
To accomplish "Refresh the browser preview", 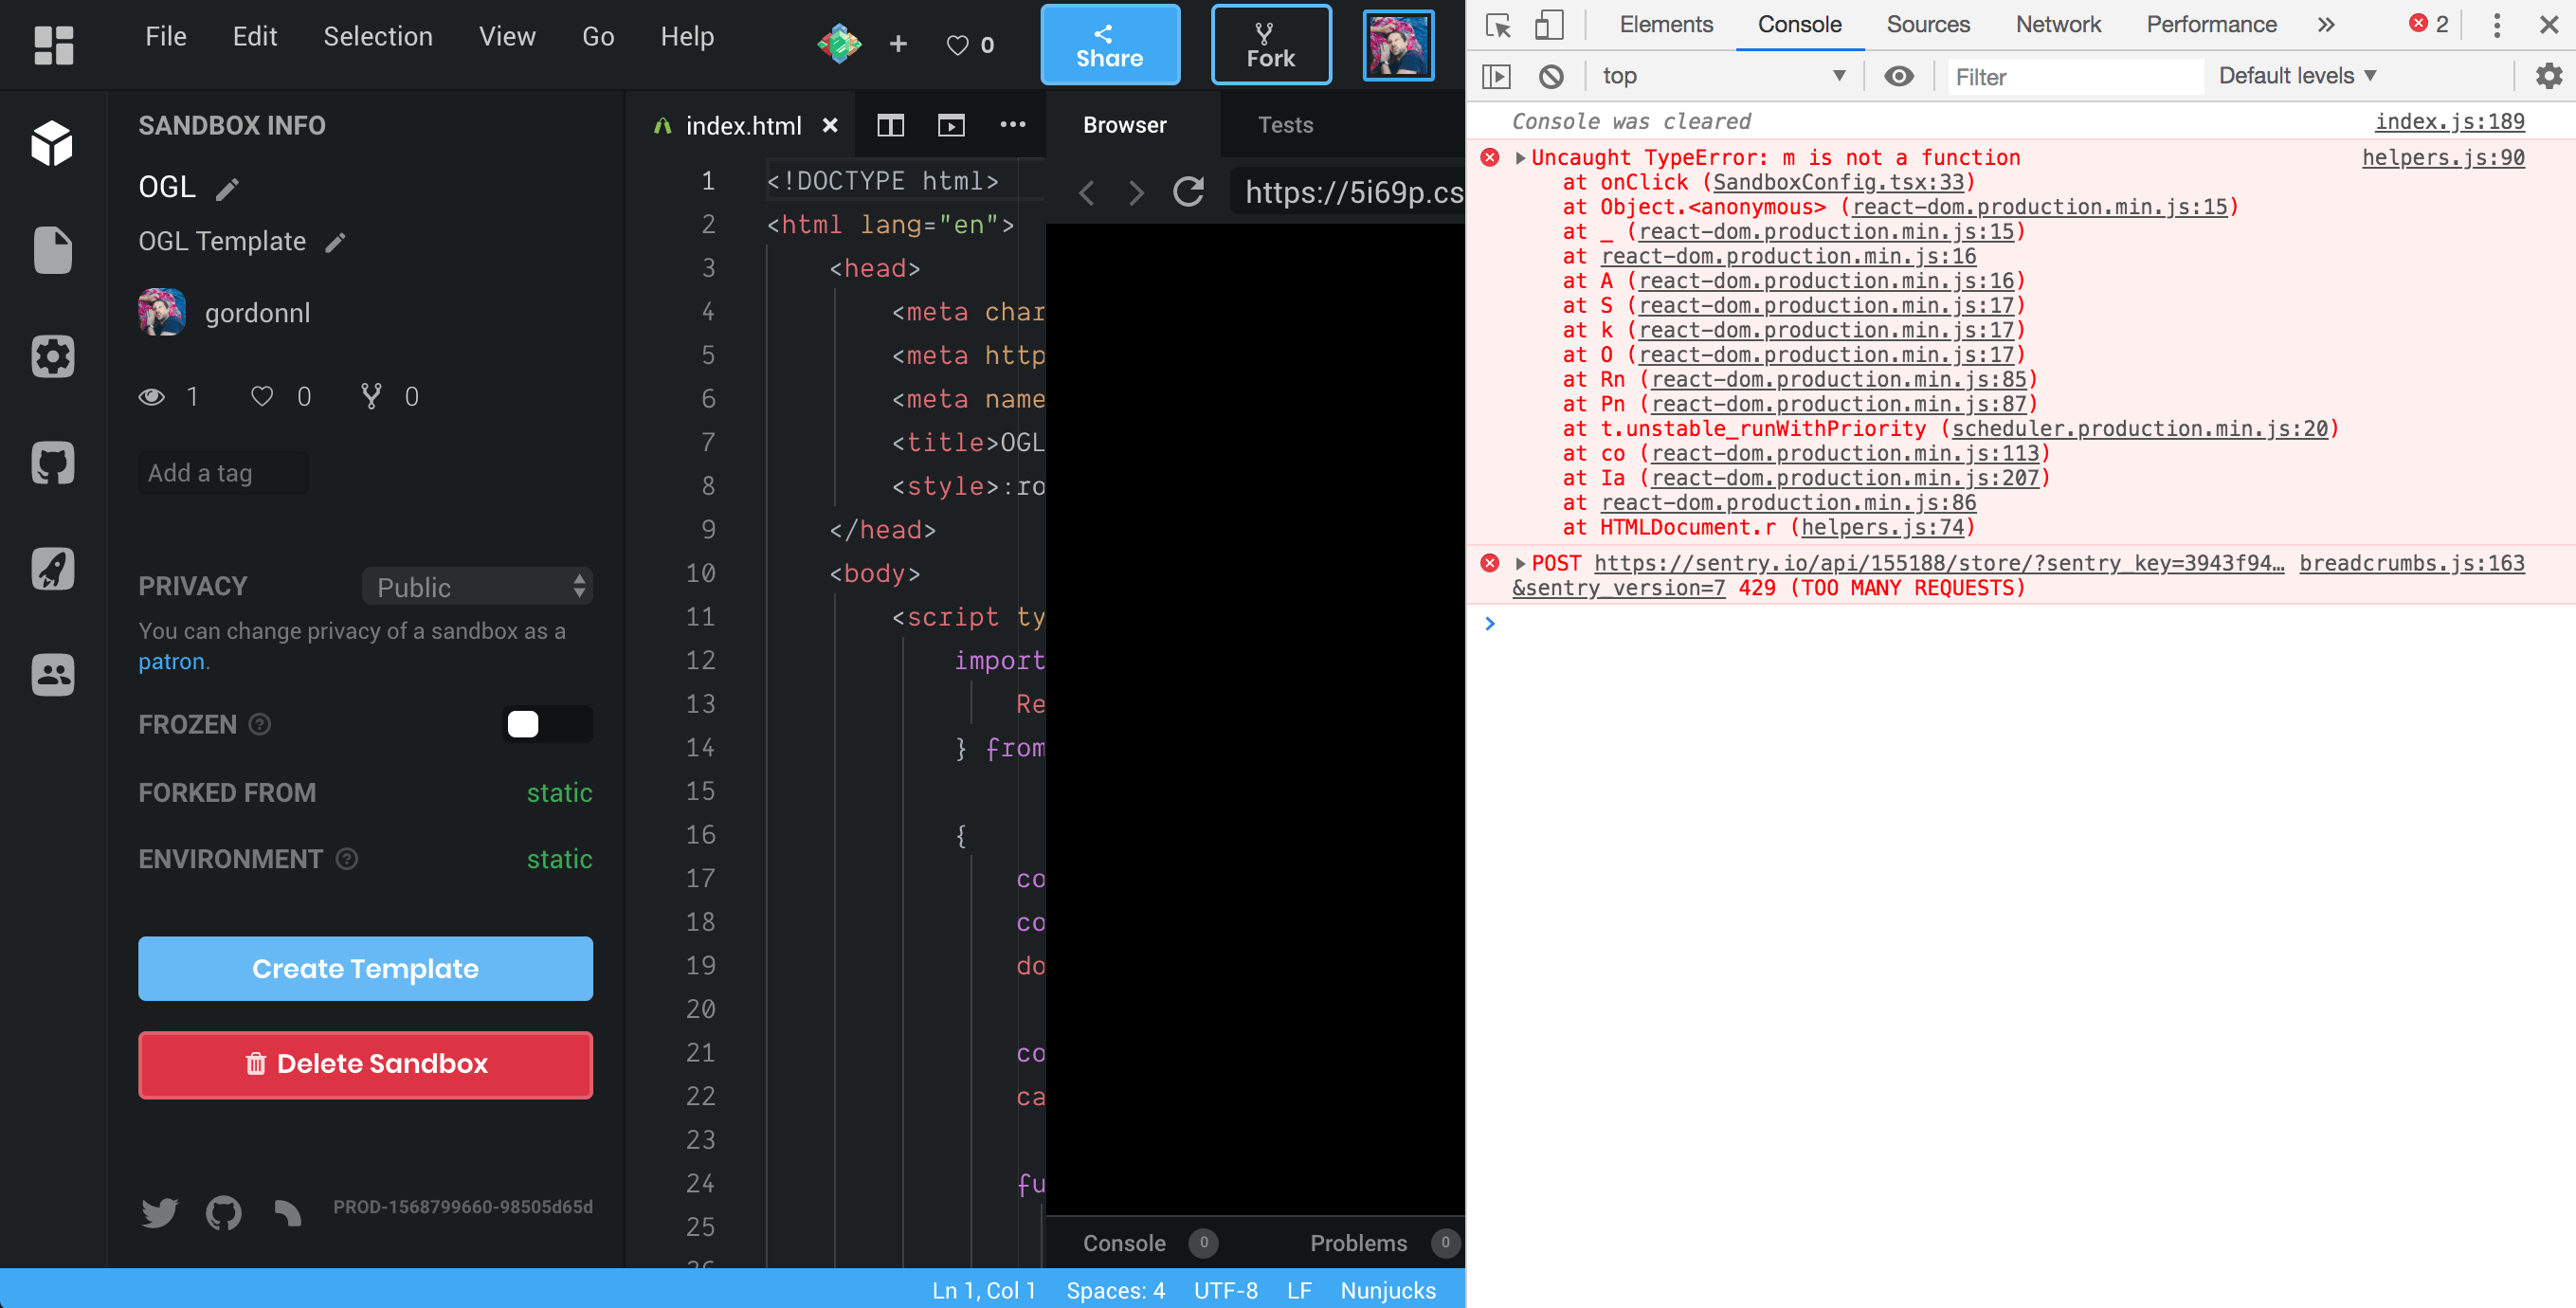I will coord(1188,191).
